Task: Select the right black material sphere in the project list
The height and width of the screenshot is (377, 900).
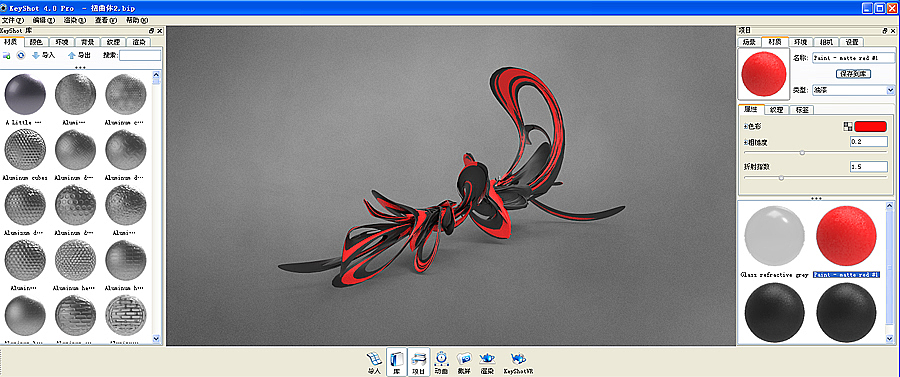Action: [x=845, y=312]
